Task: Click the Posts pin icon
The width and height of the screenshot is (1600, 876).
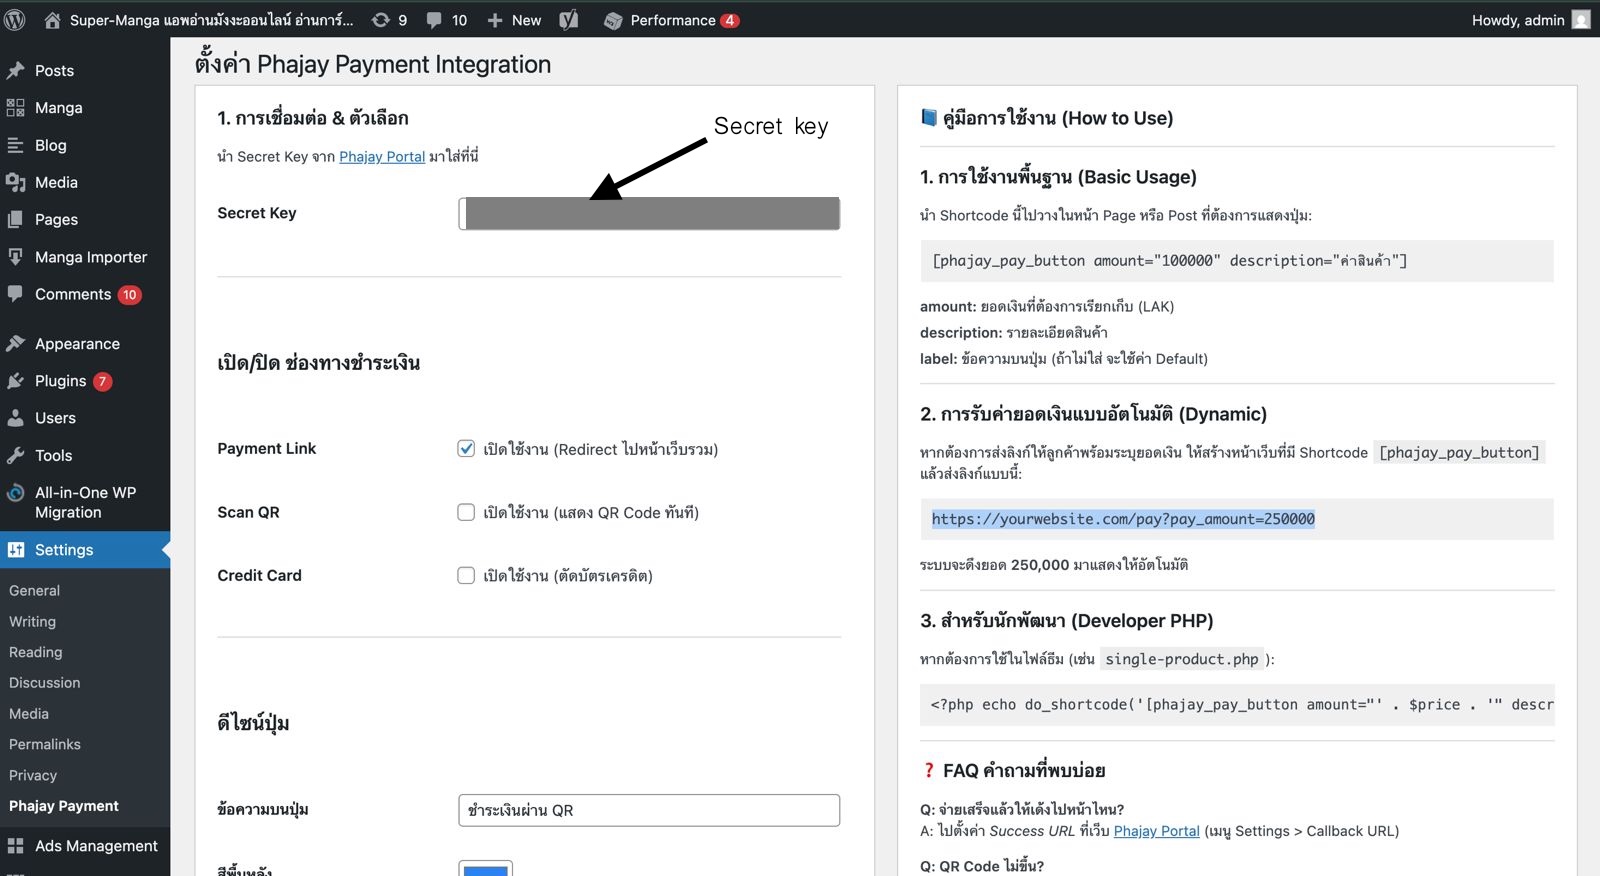Action: [15, 70]
